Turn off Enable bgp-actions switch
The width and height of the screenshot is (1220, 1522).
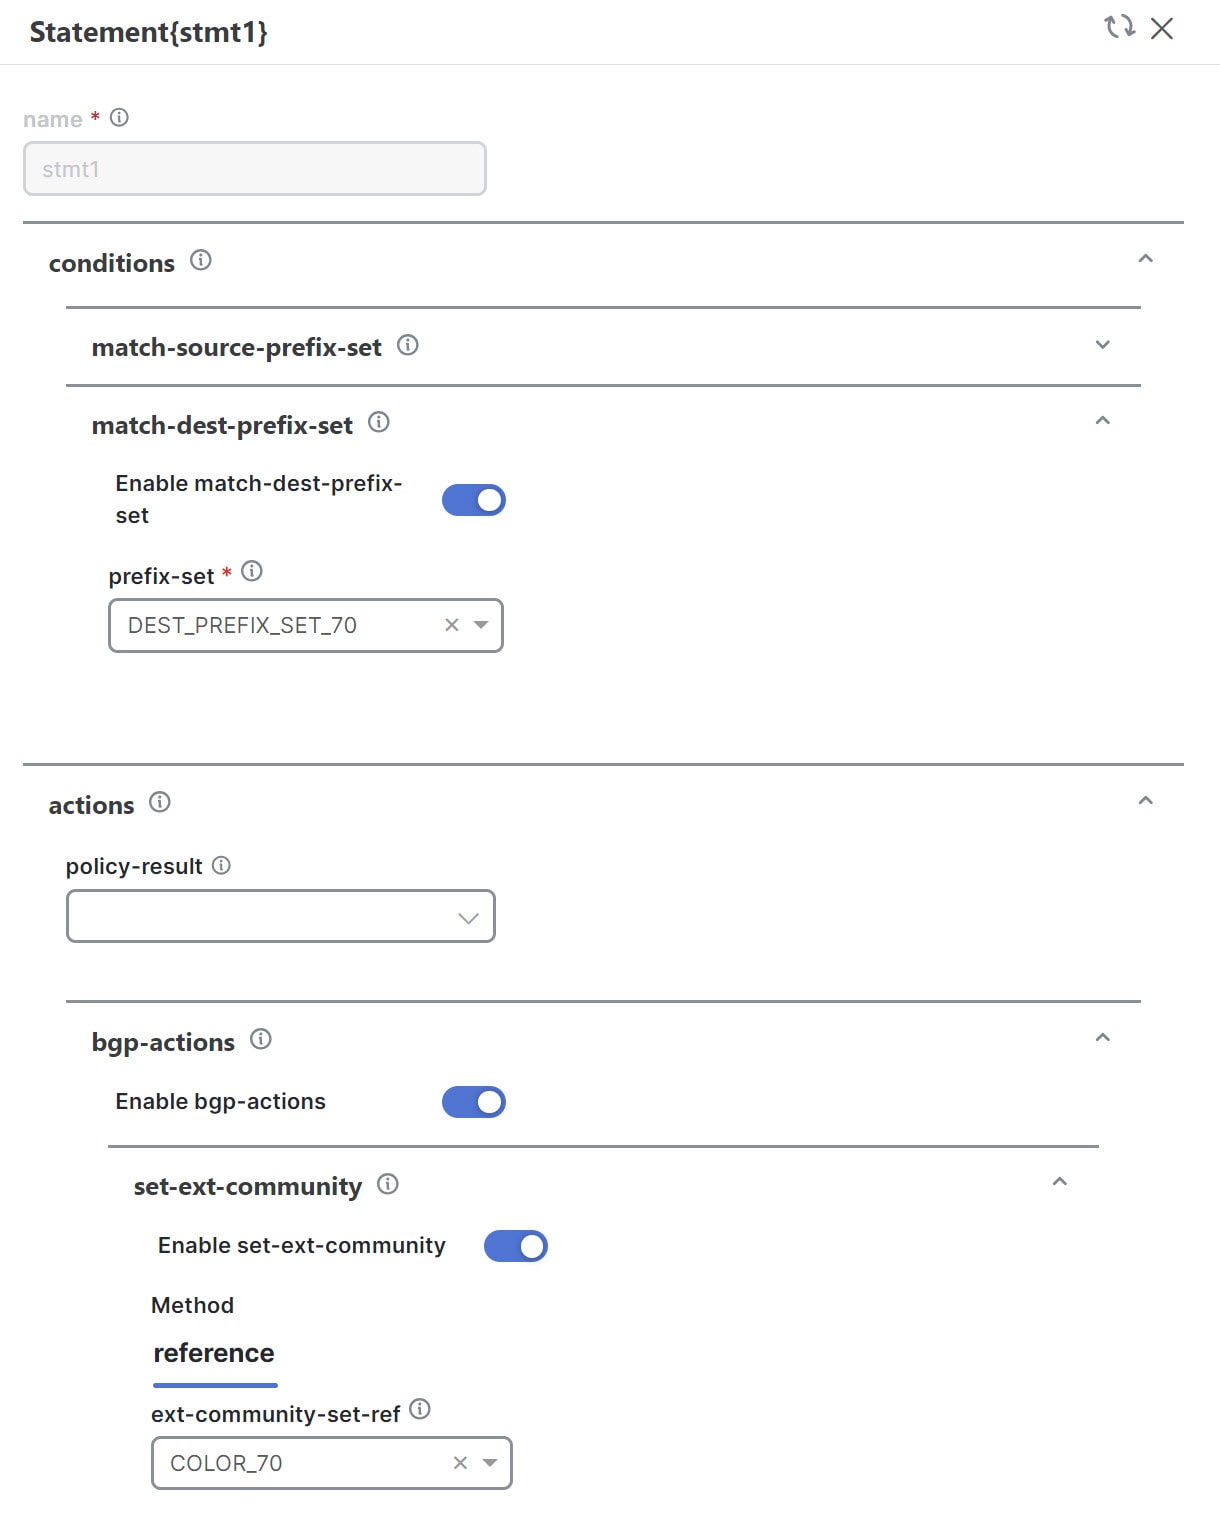[x=474, y=1102]
